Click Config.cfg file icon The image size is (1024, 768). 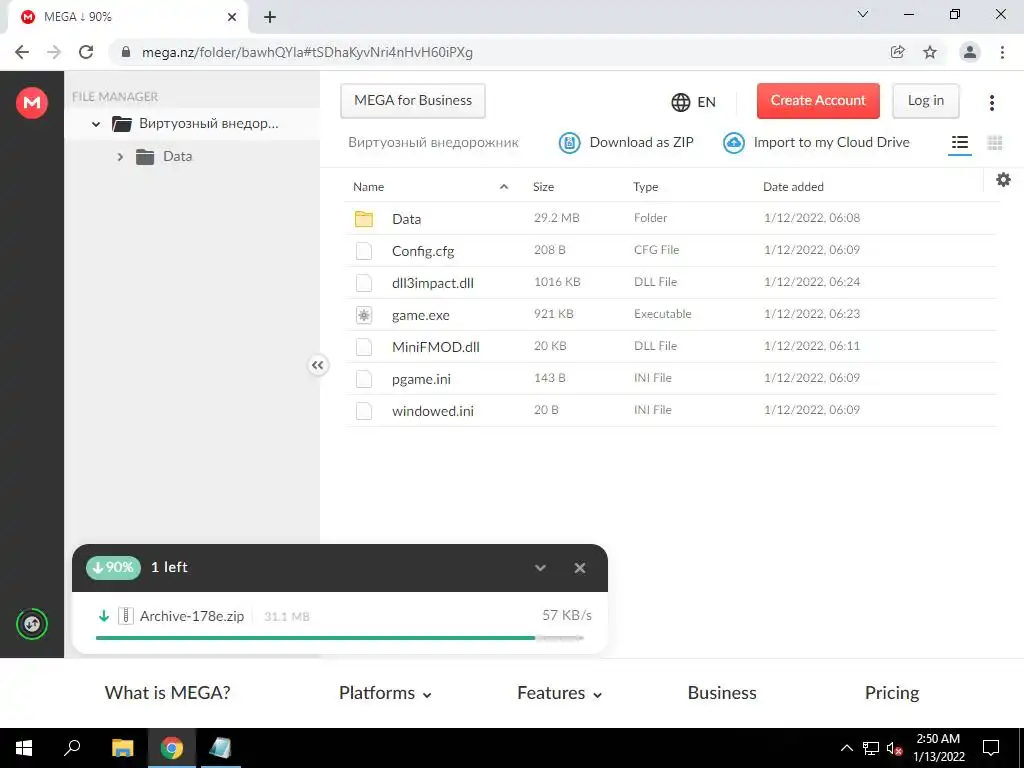[364, 251]
